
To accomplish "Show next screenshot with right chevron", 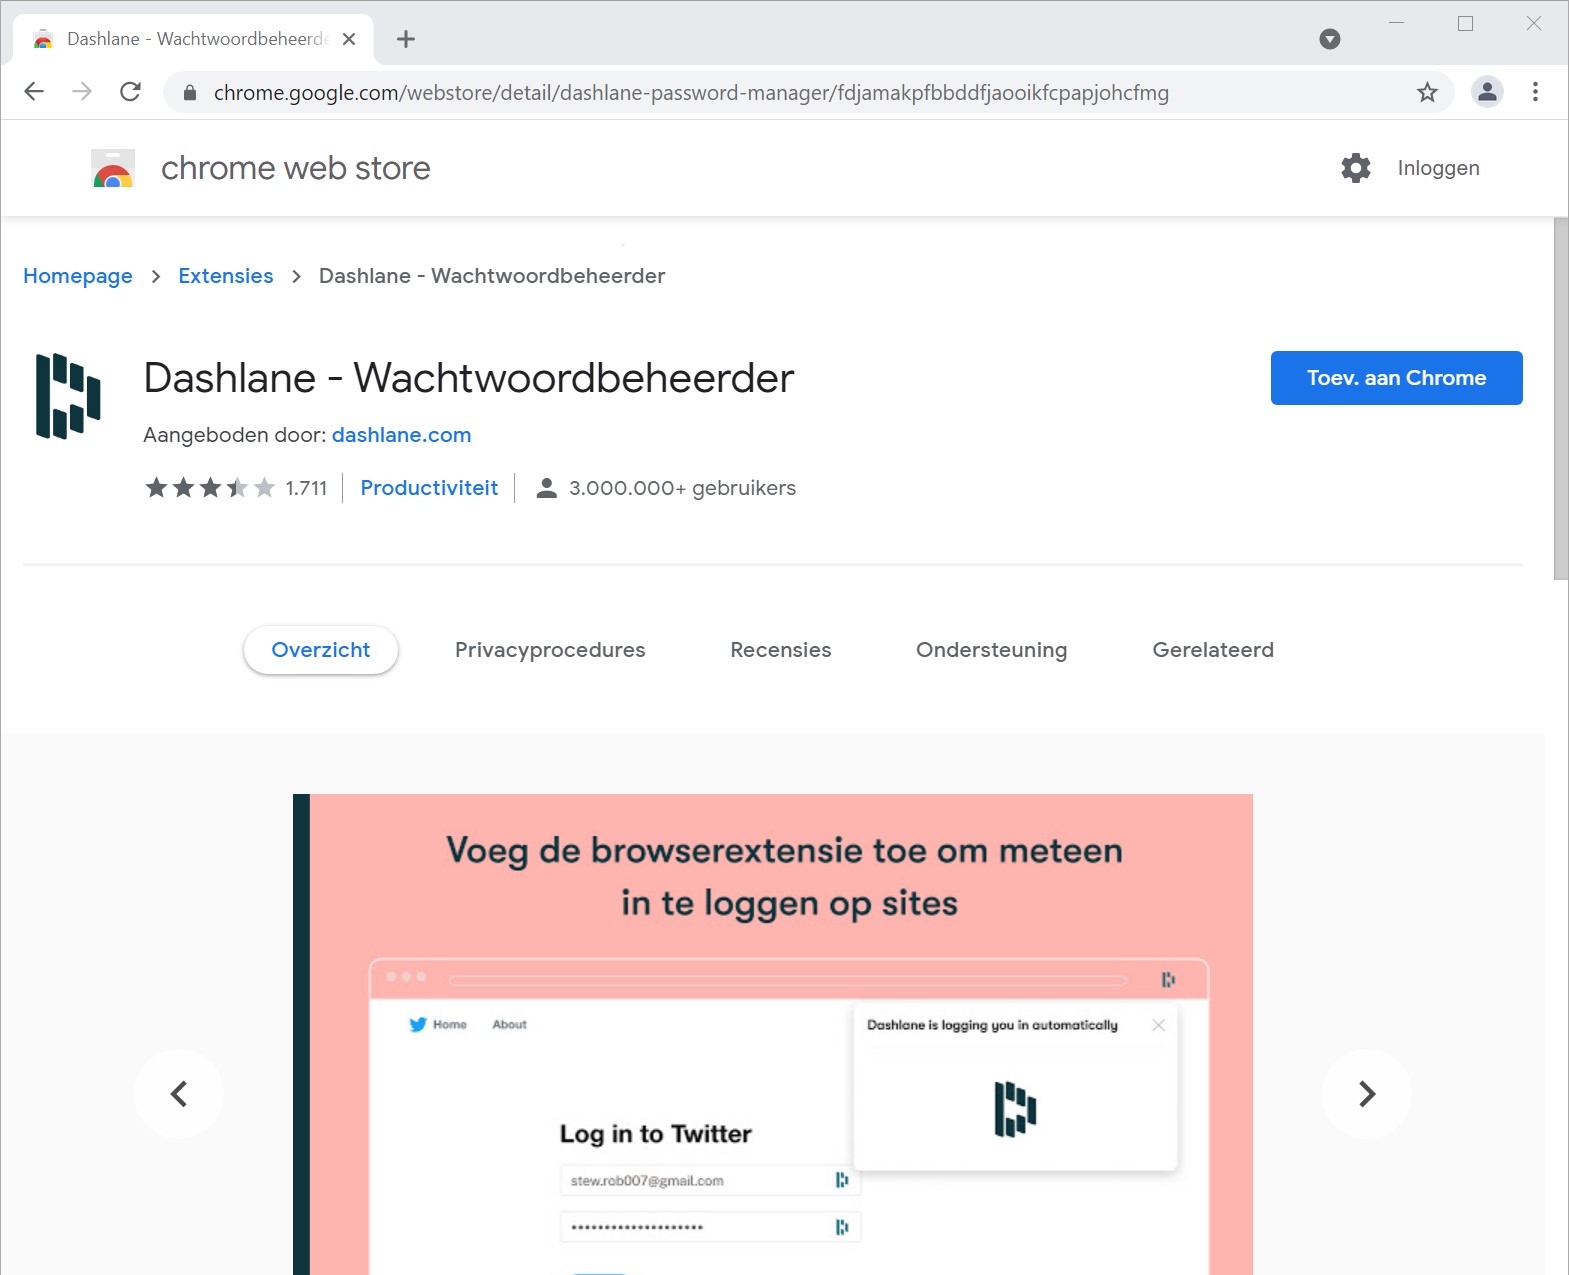I will click(1367, 1094).
